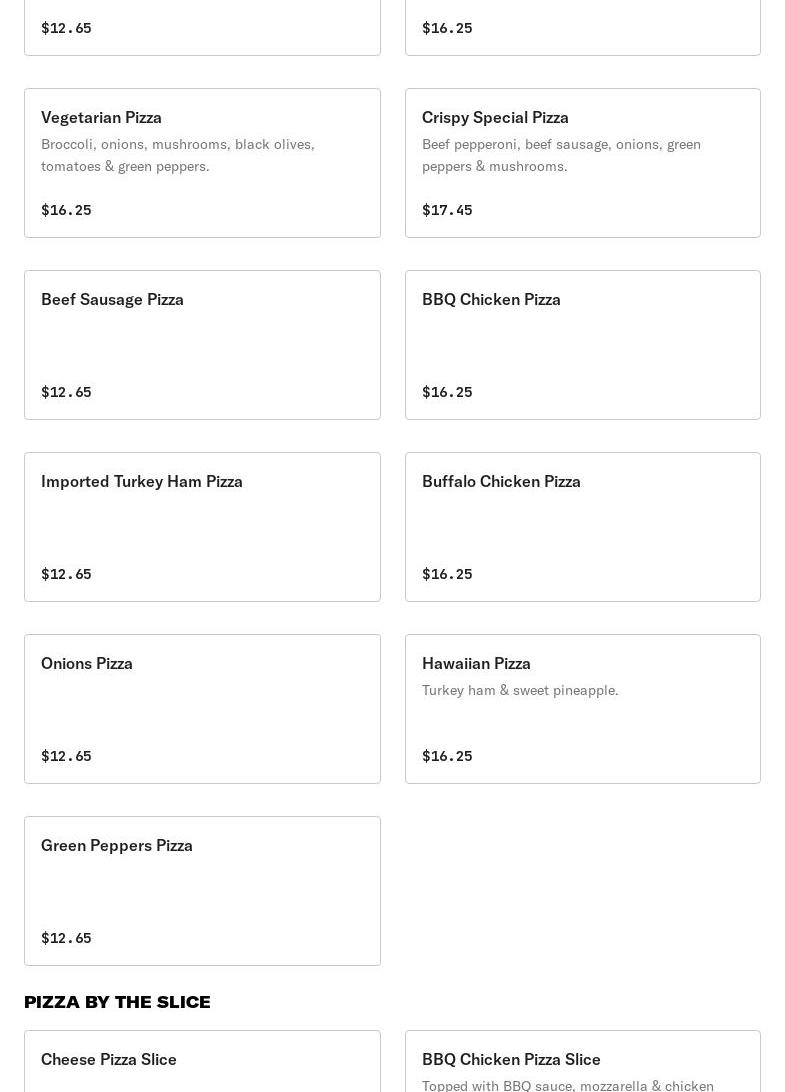Click the Vegetarian Pizza broccoli ingredients description
The height and width of the screenshot is (1092, 785).
tap(178, 155)
